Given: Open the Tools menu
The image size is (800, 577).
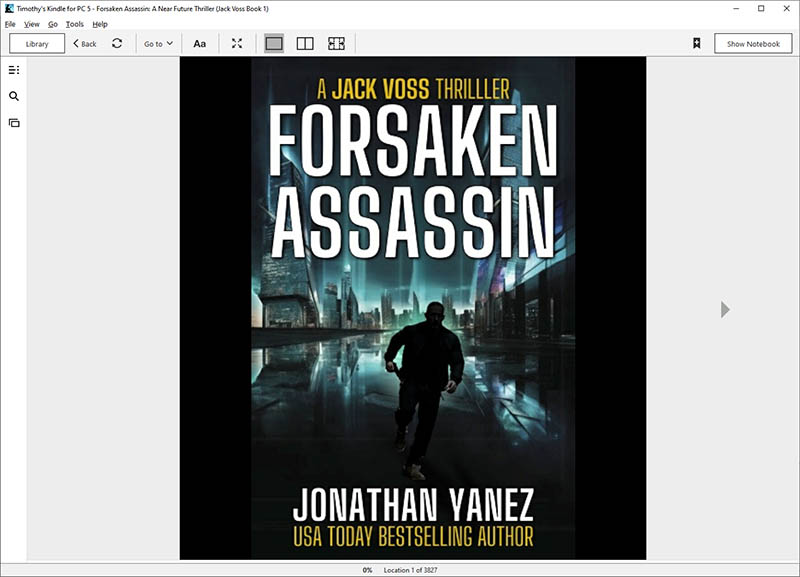Looking at the screenshot, I should point(74,24).
